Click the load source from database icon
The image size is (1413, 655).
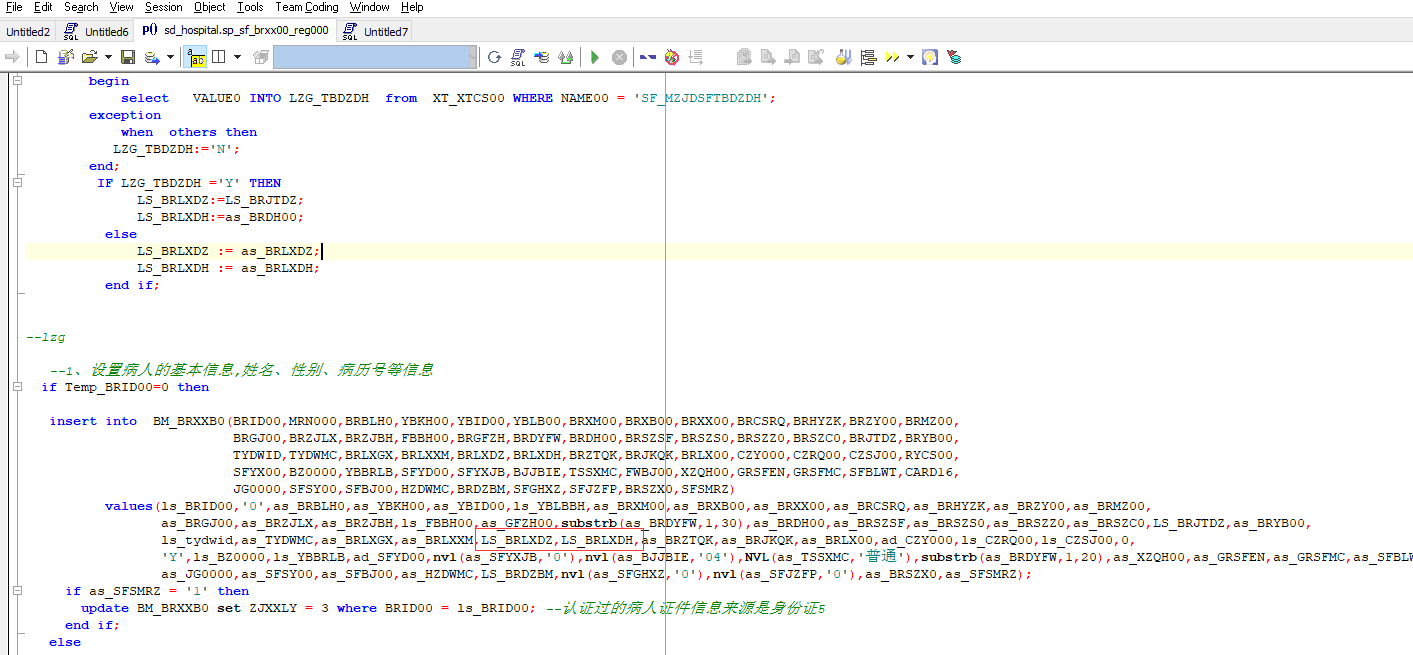pos(66,57)
